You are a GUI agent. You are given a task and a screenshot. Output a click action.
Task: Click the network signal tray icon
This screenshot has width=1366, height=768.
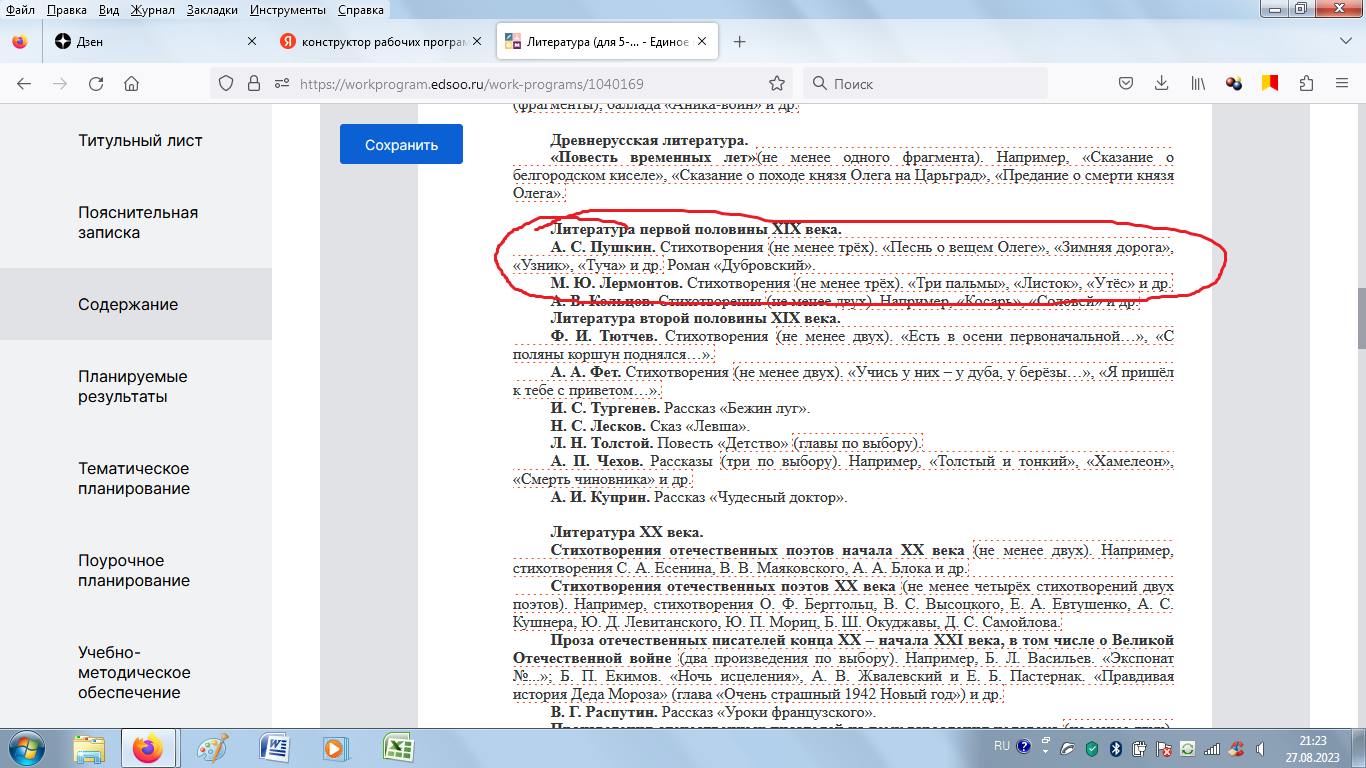click(1212, 747)
